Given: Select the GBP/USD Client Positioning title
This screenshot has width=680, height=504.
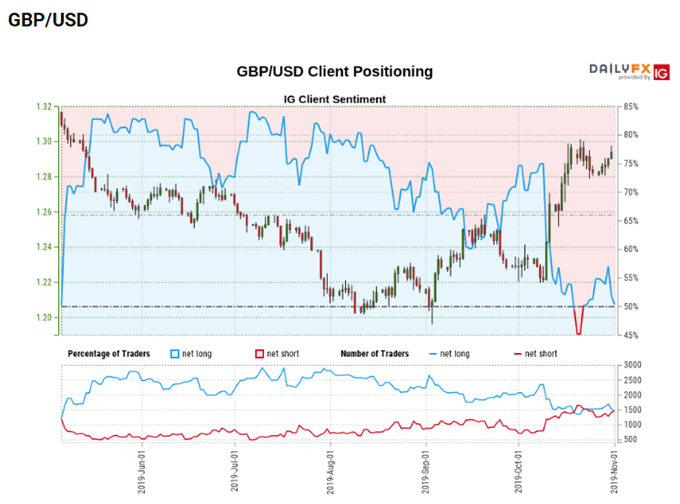Looking at the screenshot, I should click(334, 71).
